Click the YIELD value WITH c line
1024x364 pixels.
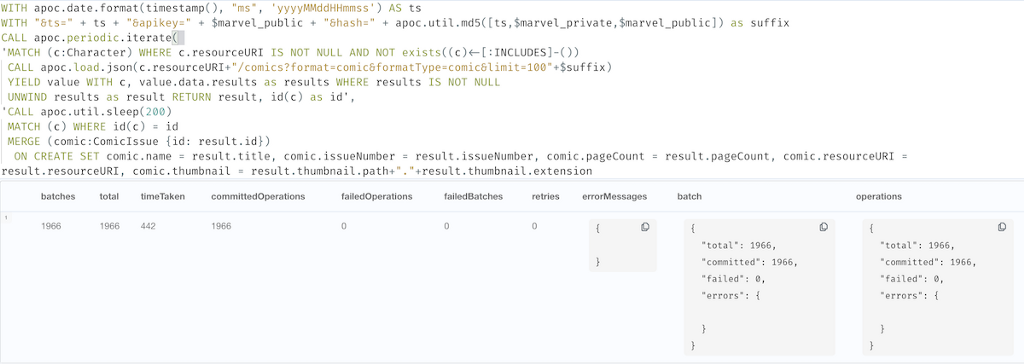click(x=253, y=82)
